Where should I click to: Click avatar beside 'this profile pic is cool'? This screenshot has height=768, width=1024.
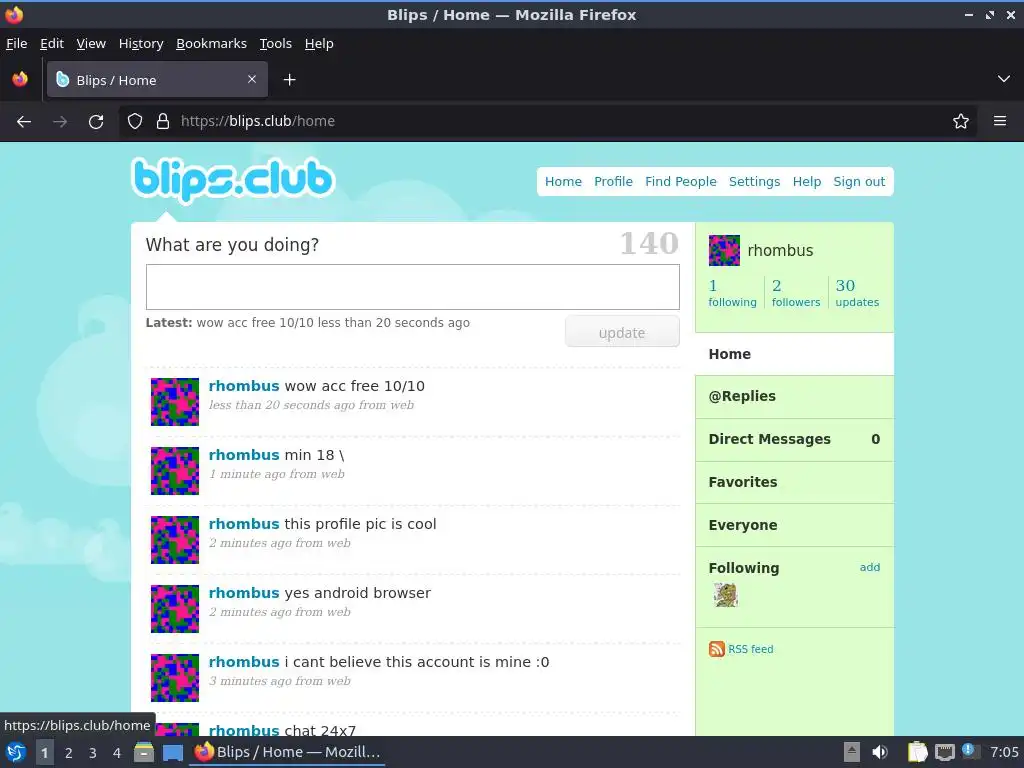pyautogui.click(x=175, y=540)
